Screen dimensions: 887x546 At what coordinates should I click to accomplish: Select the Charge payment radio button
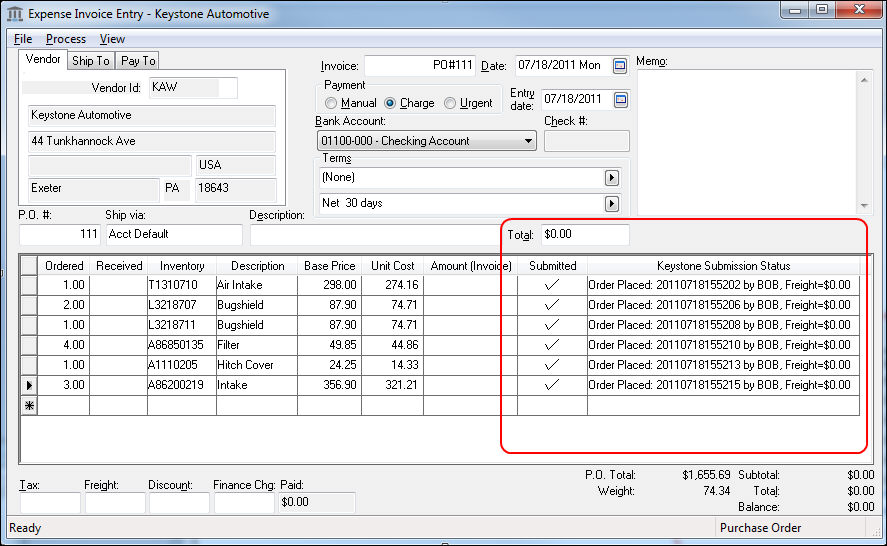tap(390, 103)
